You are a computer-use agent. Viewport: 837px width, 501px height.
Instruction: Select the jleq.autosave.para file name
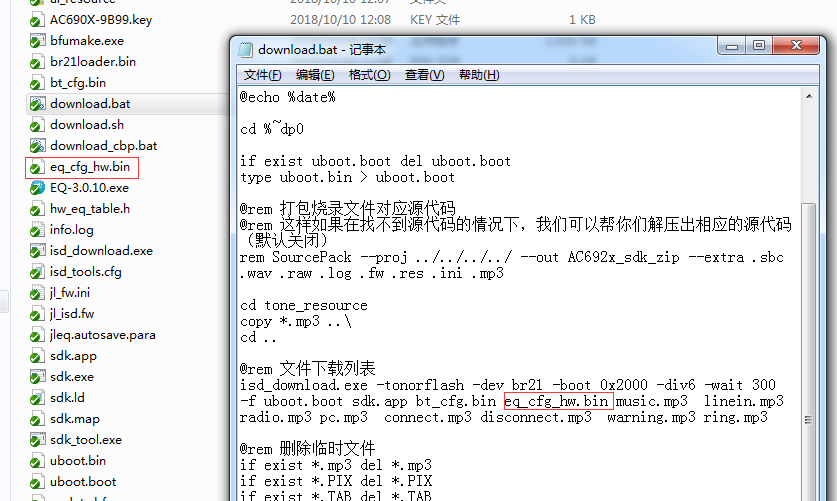pos(102,335)
